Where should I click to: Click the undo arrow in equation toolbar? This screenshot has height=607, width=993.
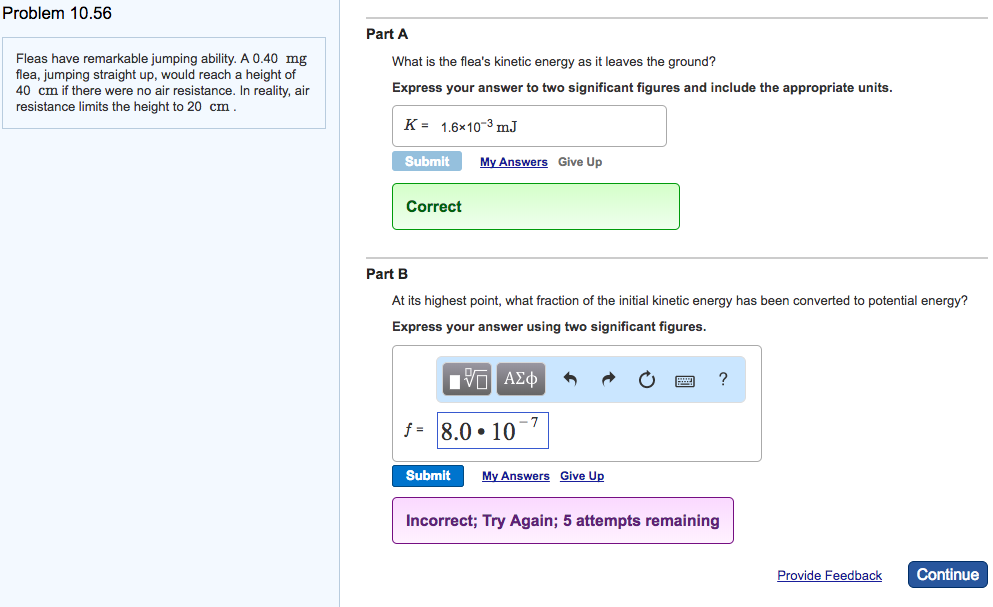pyautogui.click(x=569, y=379)
